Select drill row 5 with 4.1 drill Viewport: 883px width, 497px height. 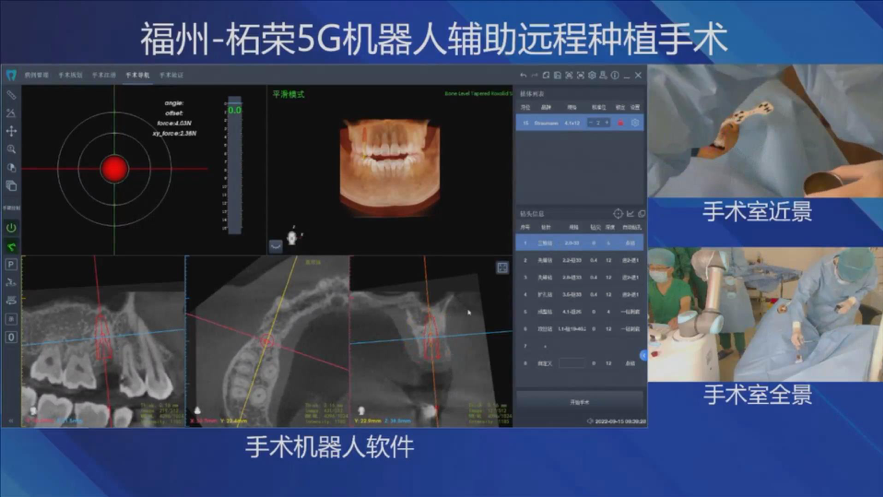click(579, 312)
